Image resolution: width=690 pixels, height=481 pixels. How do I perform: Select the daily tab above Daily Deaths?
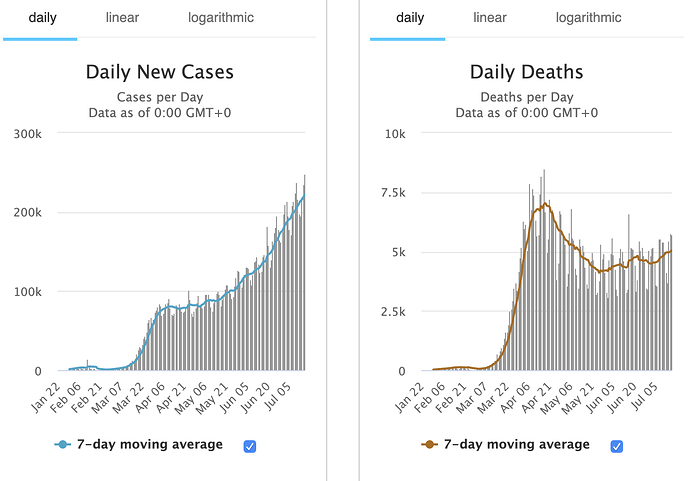pyautogui.click(x=410, y=18)
